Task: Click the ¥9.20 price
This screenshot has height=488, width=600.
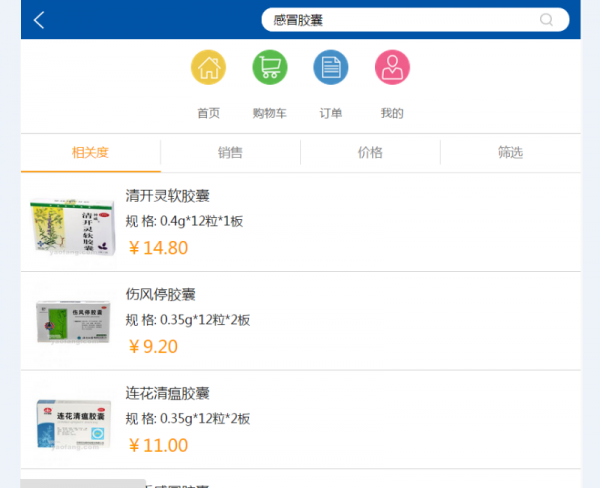Action: 153,347
